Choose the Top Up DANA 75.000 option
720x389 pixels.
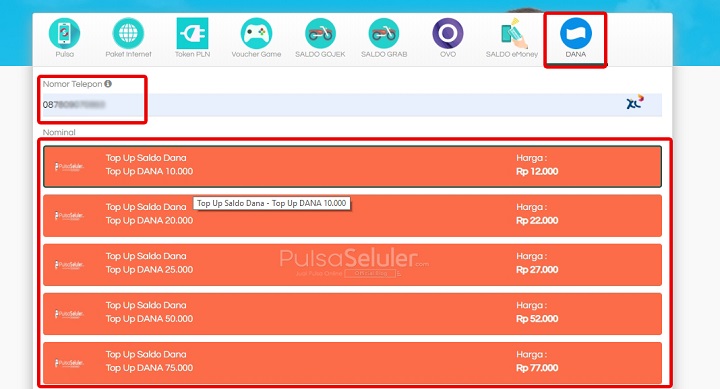pos(352,363)
